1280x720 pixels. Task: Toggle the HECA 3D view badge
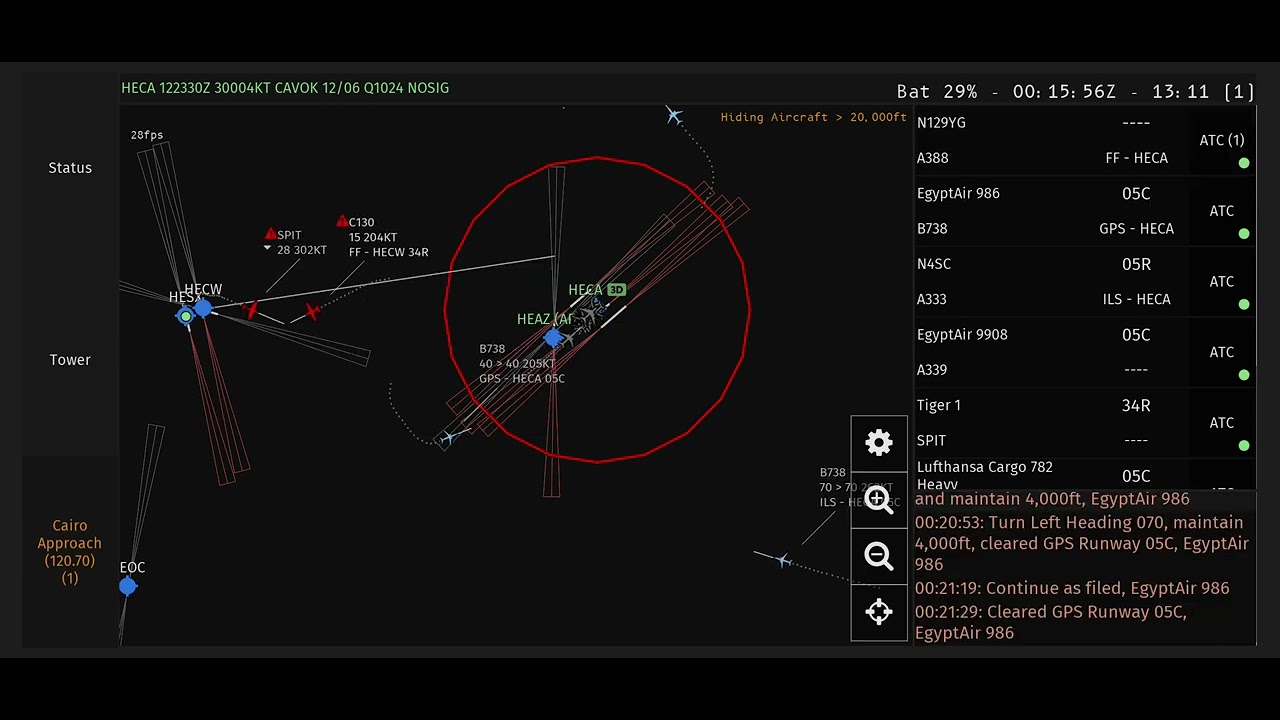click(616, 290)
